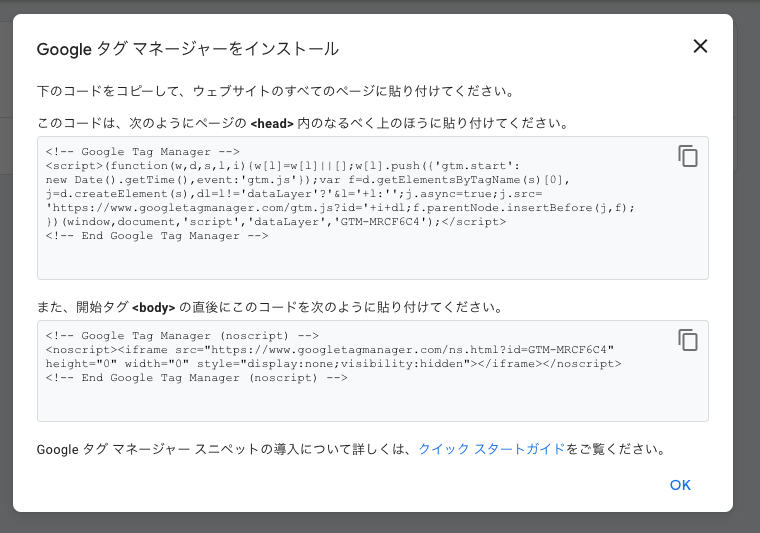Copy the head script code snippet
The image size is (760, 533).
[688, 156]
